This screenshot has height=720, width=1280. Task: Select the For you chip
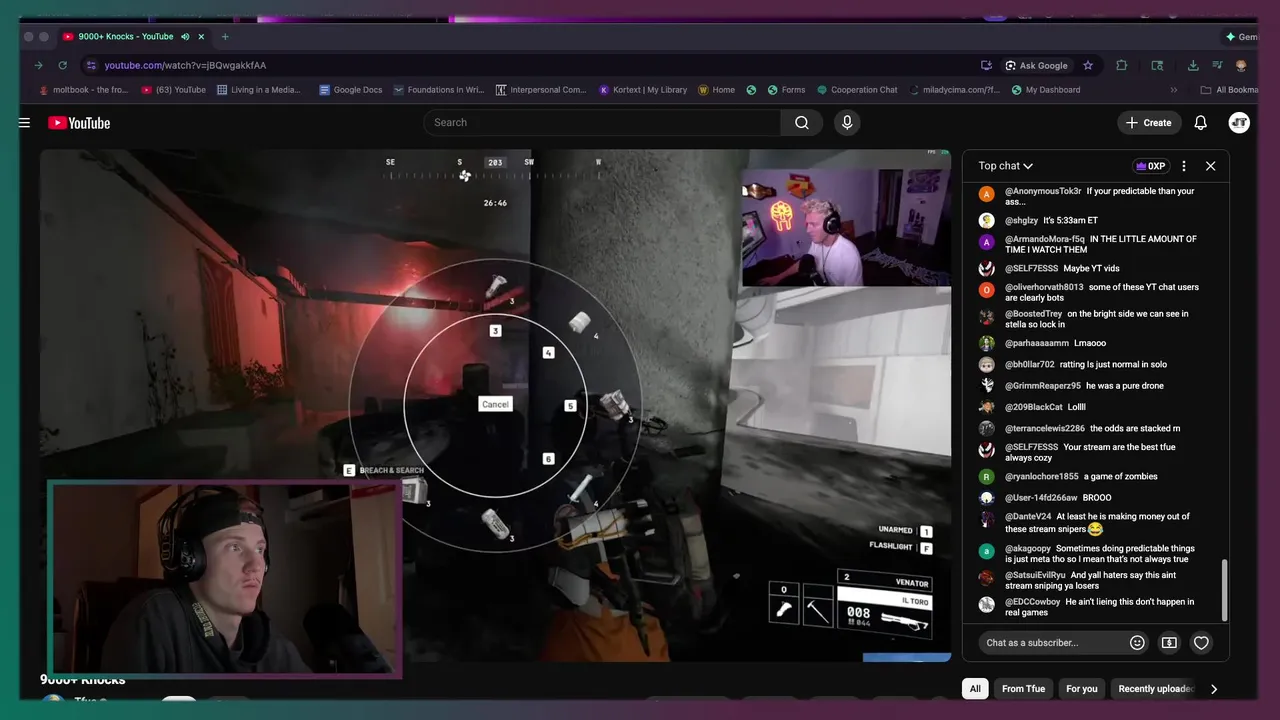[x=1081, y=689]
